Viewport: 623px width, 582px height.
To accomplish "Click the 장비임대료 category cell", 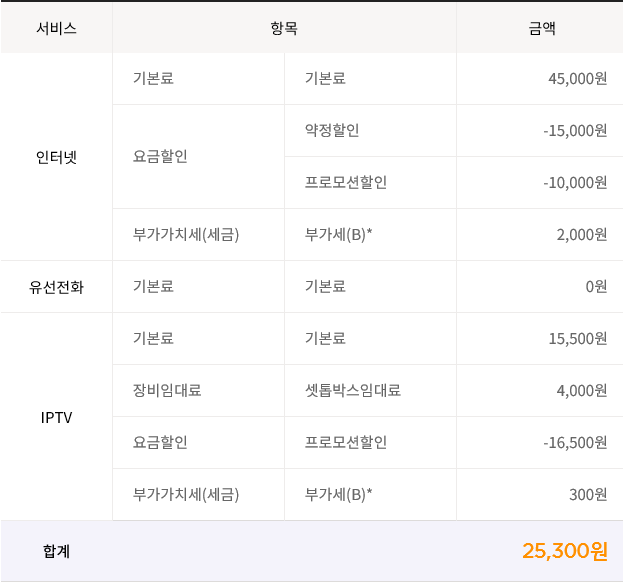I will pyautogui.click(x=167, y=391).
